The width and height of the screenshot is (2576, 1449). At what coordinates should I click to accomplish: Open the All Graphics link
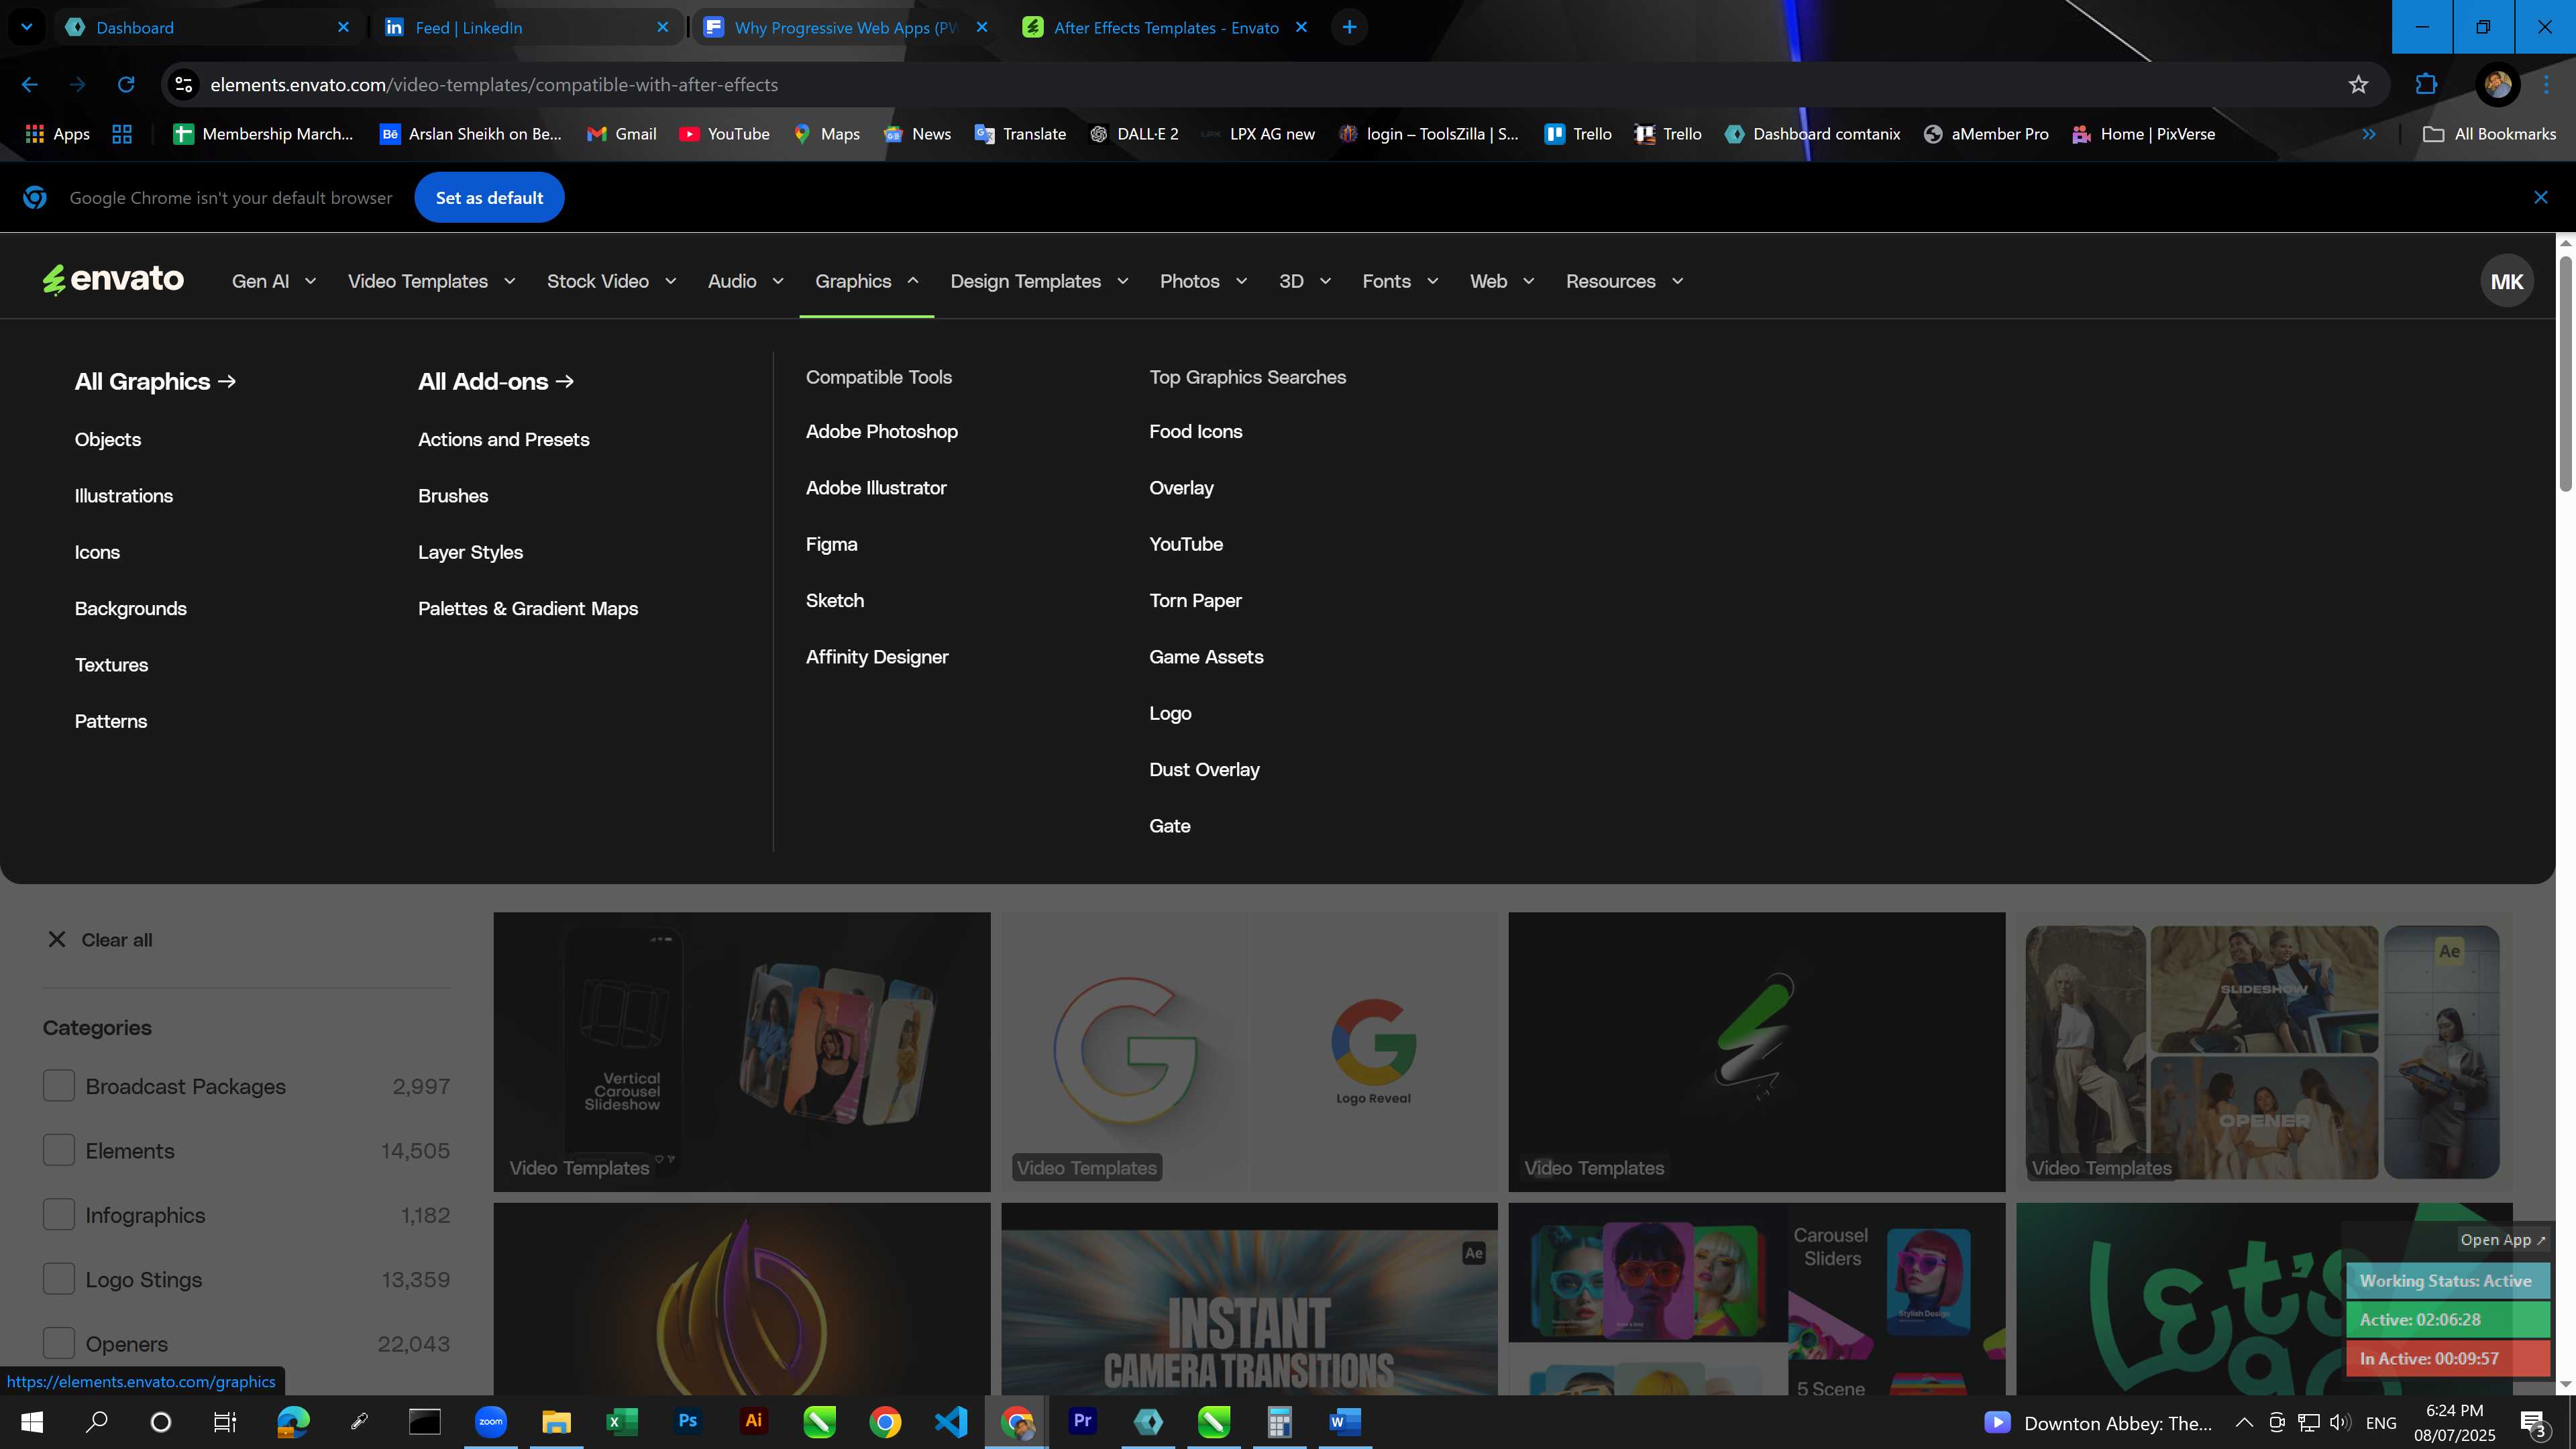coord(155,381)
